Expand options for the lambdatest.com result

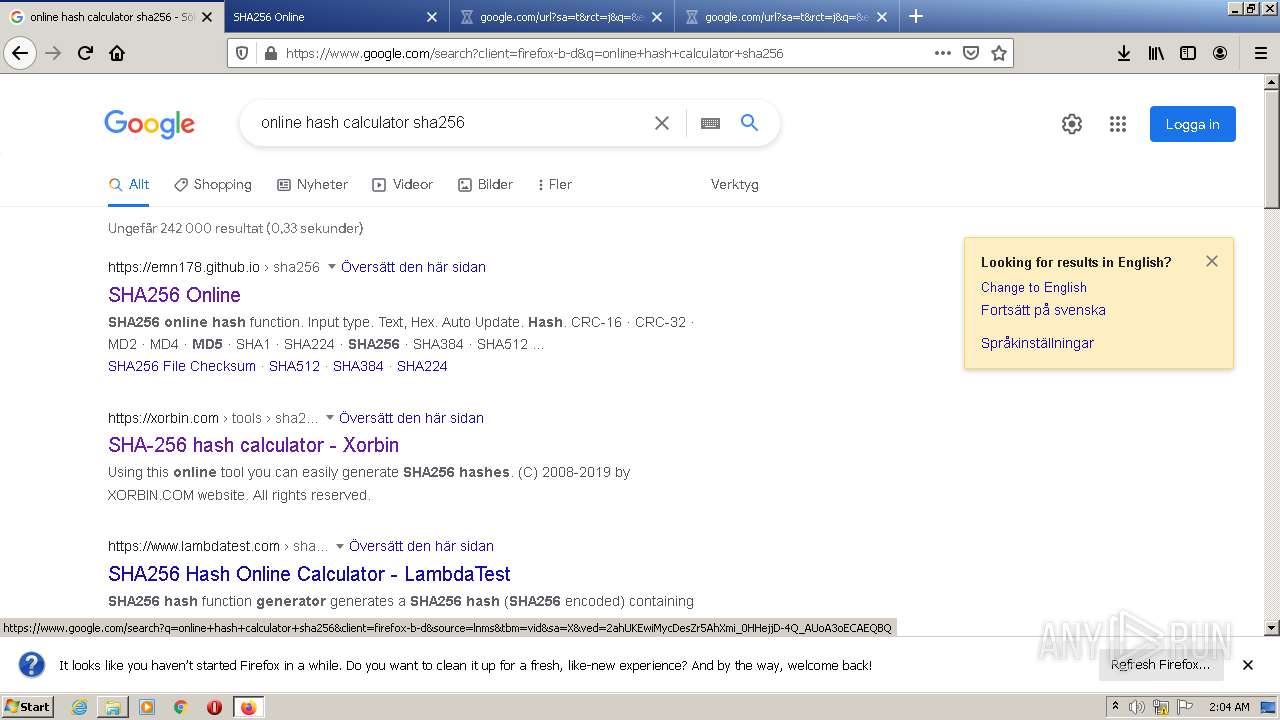click(340, 546)
